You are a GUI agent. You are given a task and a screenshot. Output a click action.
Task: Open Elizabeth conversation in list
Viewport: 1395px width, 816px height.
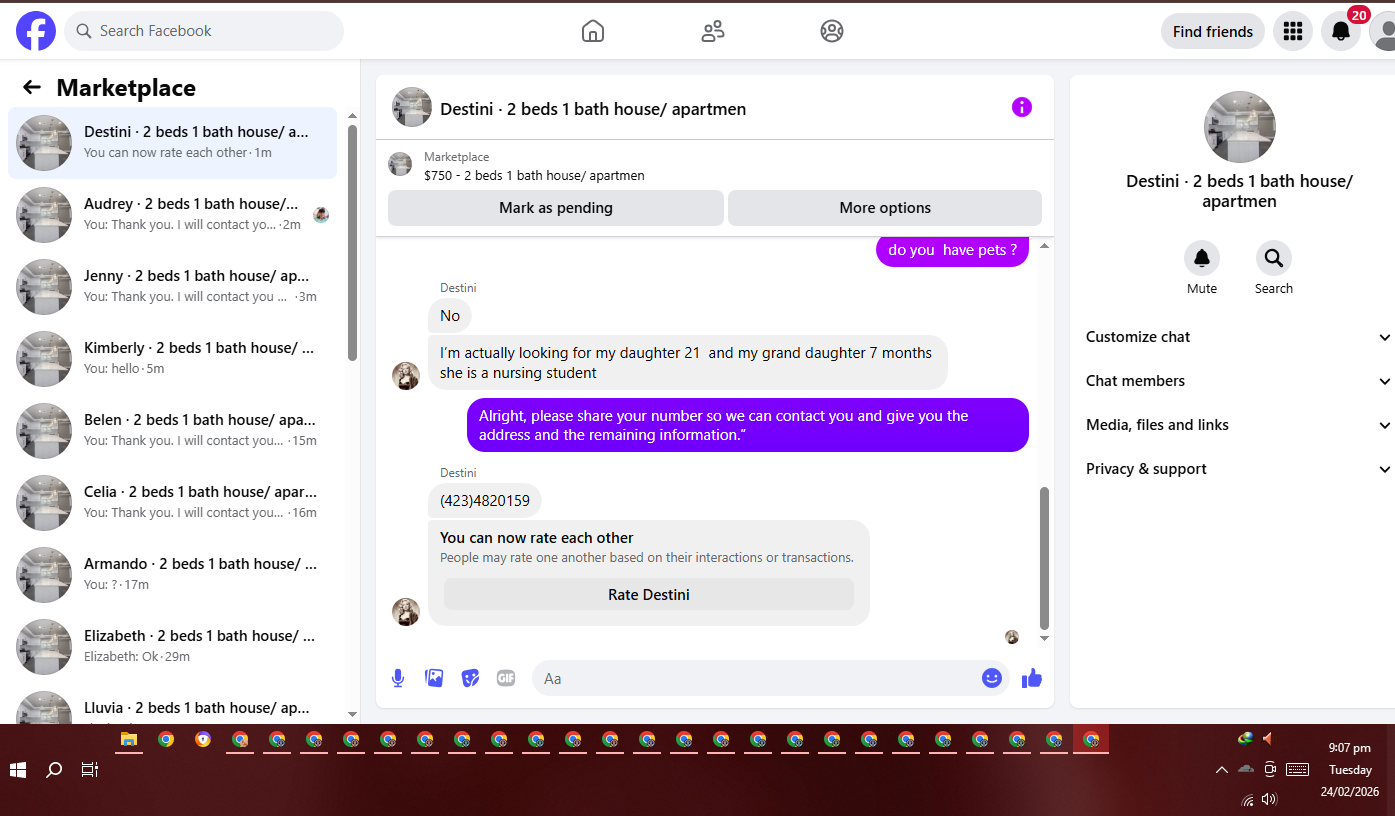(172, 647)
